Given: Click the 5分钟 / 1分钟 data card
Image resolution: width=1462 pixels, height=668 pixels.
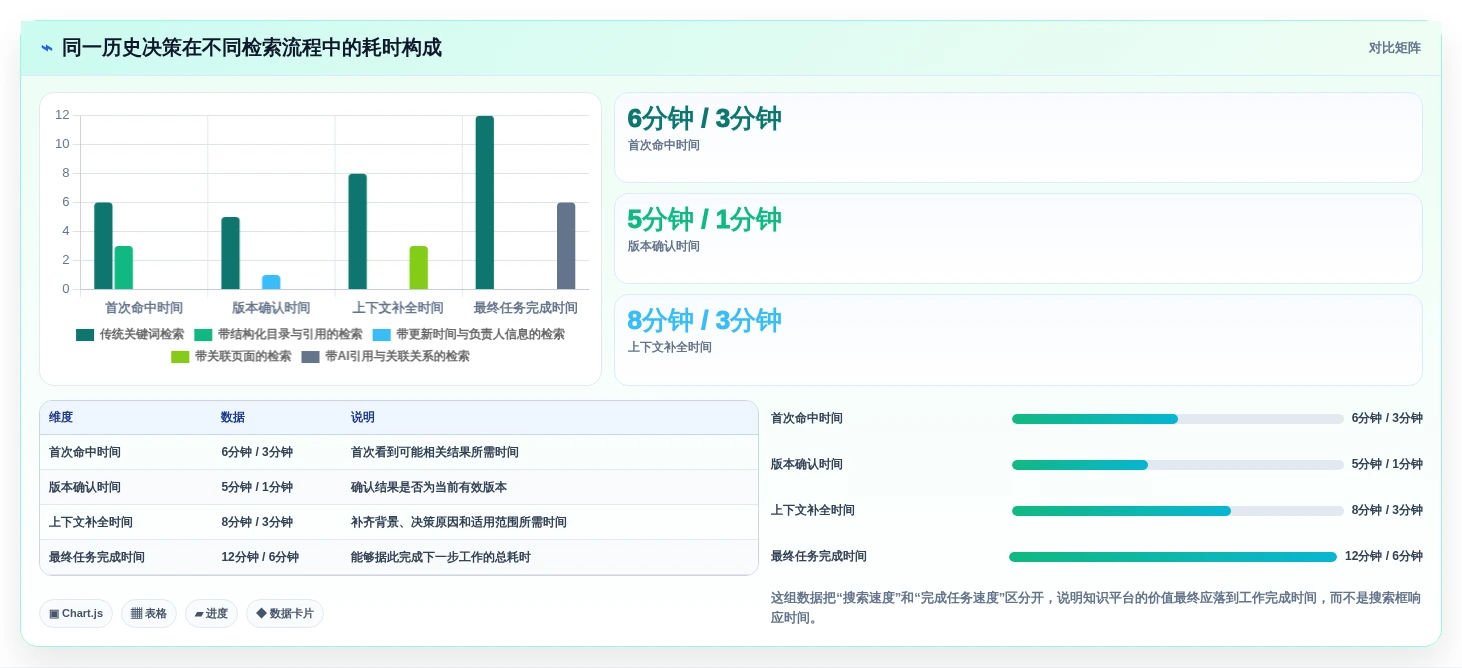Looking at the screenshot, I should [x=1018, y=239].
